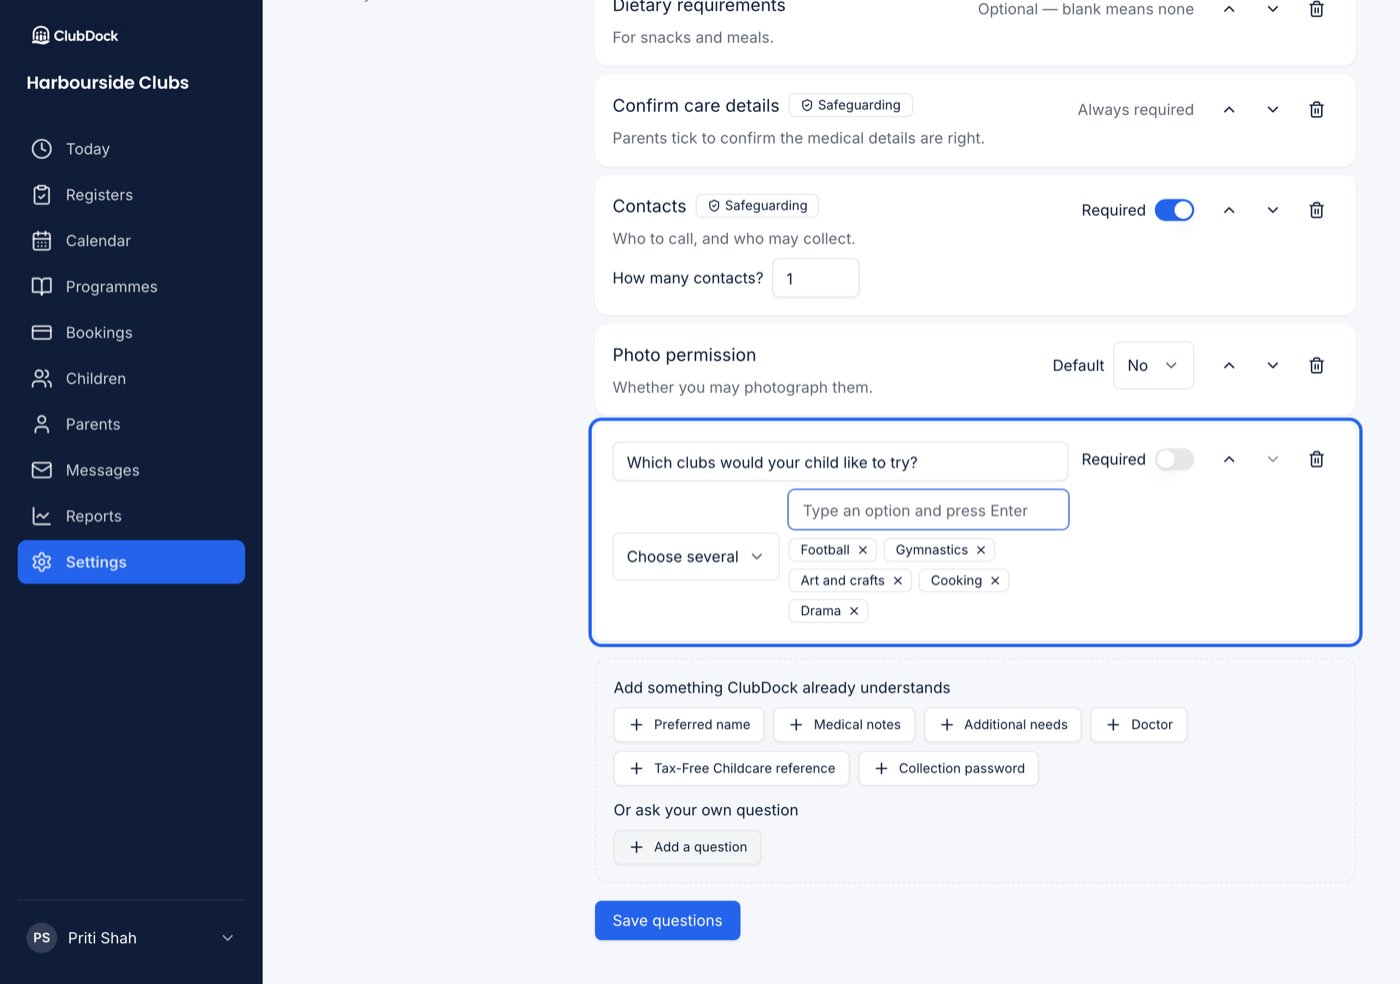Go to Registers page
The height and width of the screenshot is (984, 1400).
coord(131,195)
